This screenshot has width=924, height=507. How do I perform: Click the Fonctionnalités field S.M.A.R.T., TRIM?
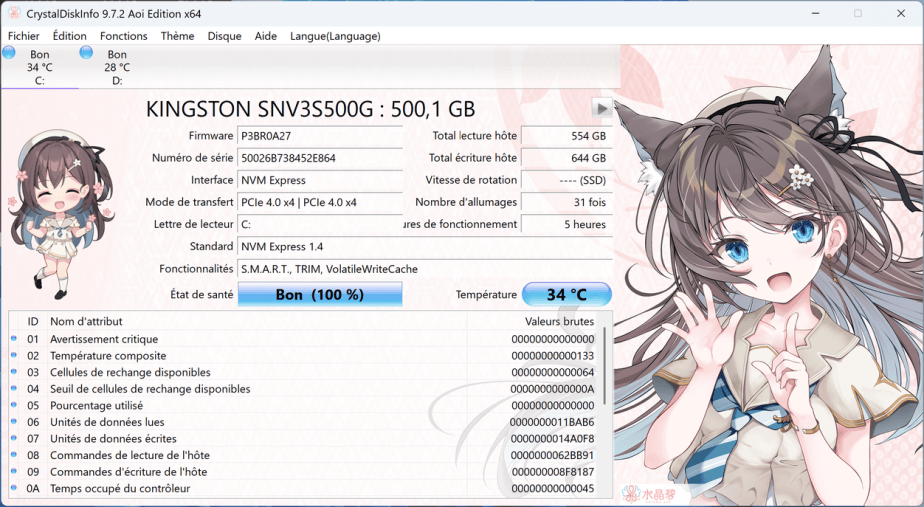(425, 269)
